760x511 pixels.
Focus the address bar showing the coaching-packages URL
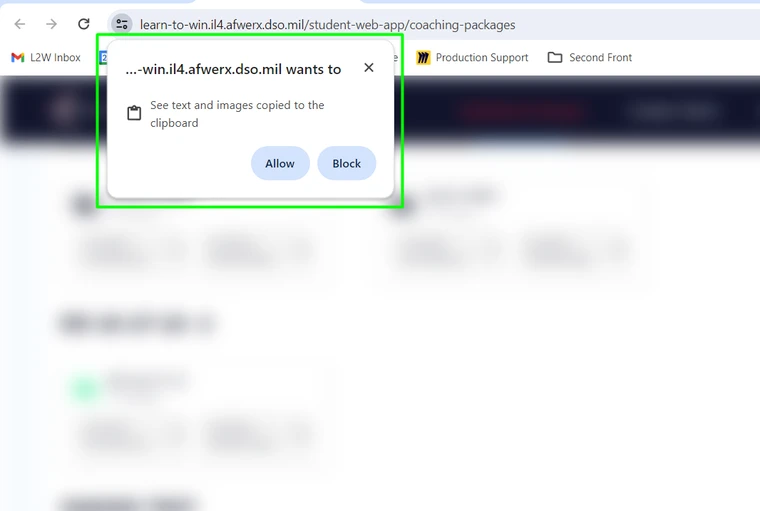pyautogui.click(x=327, y=25)
